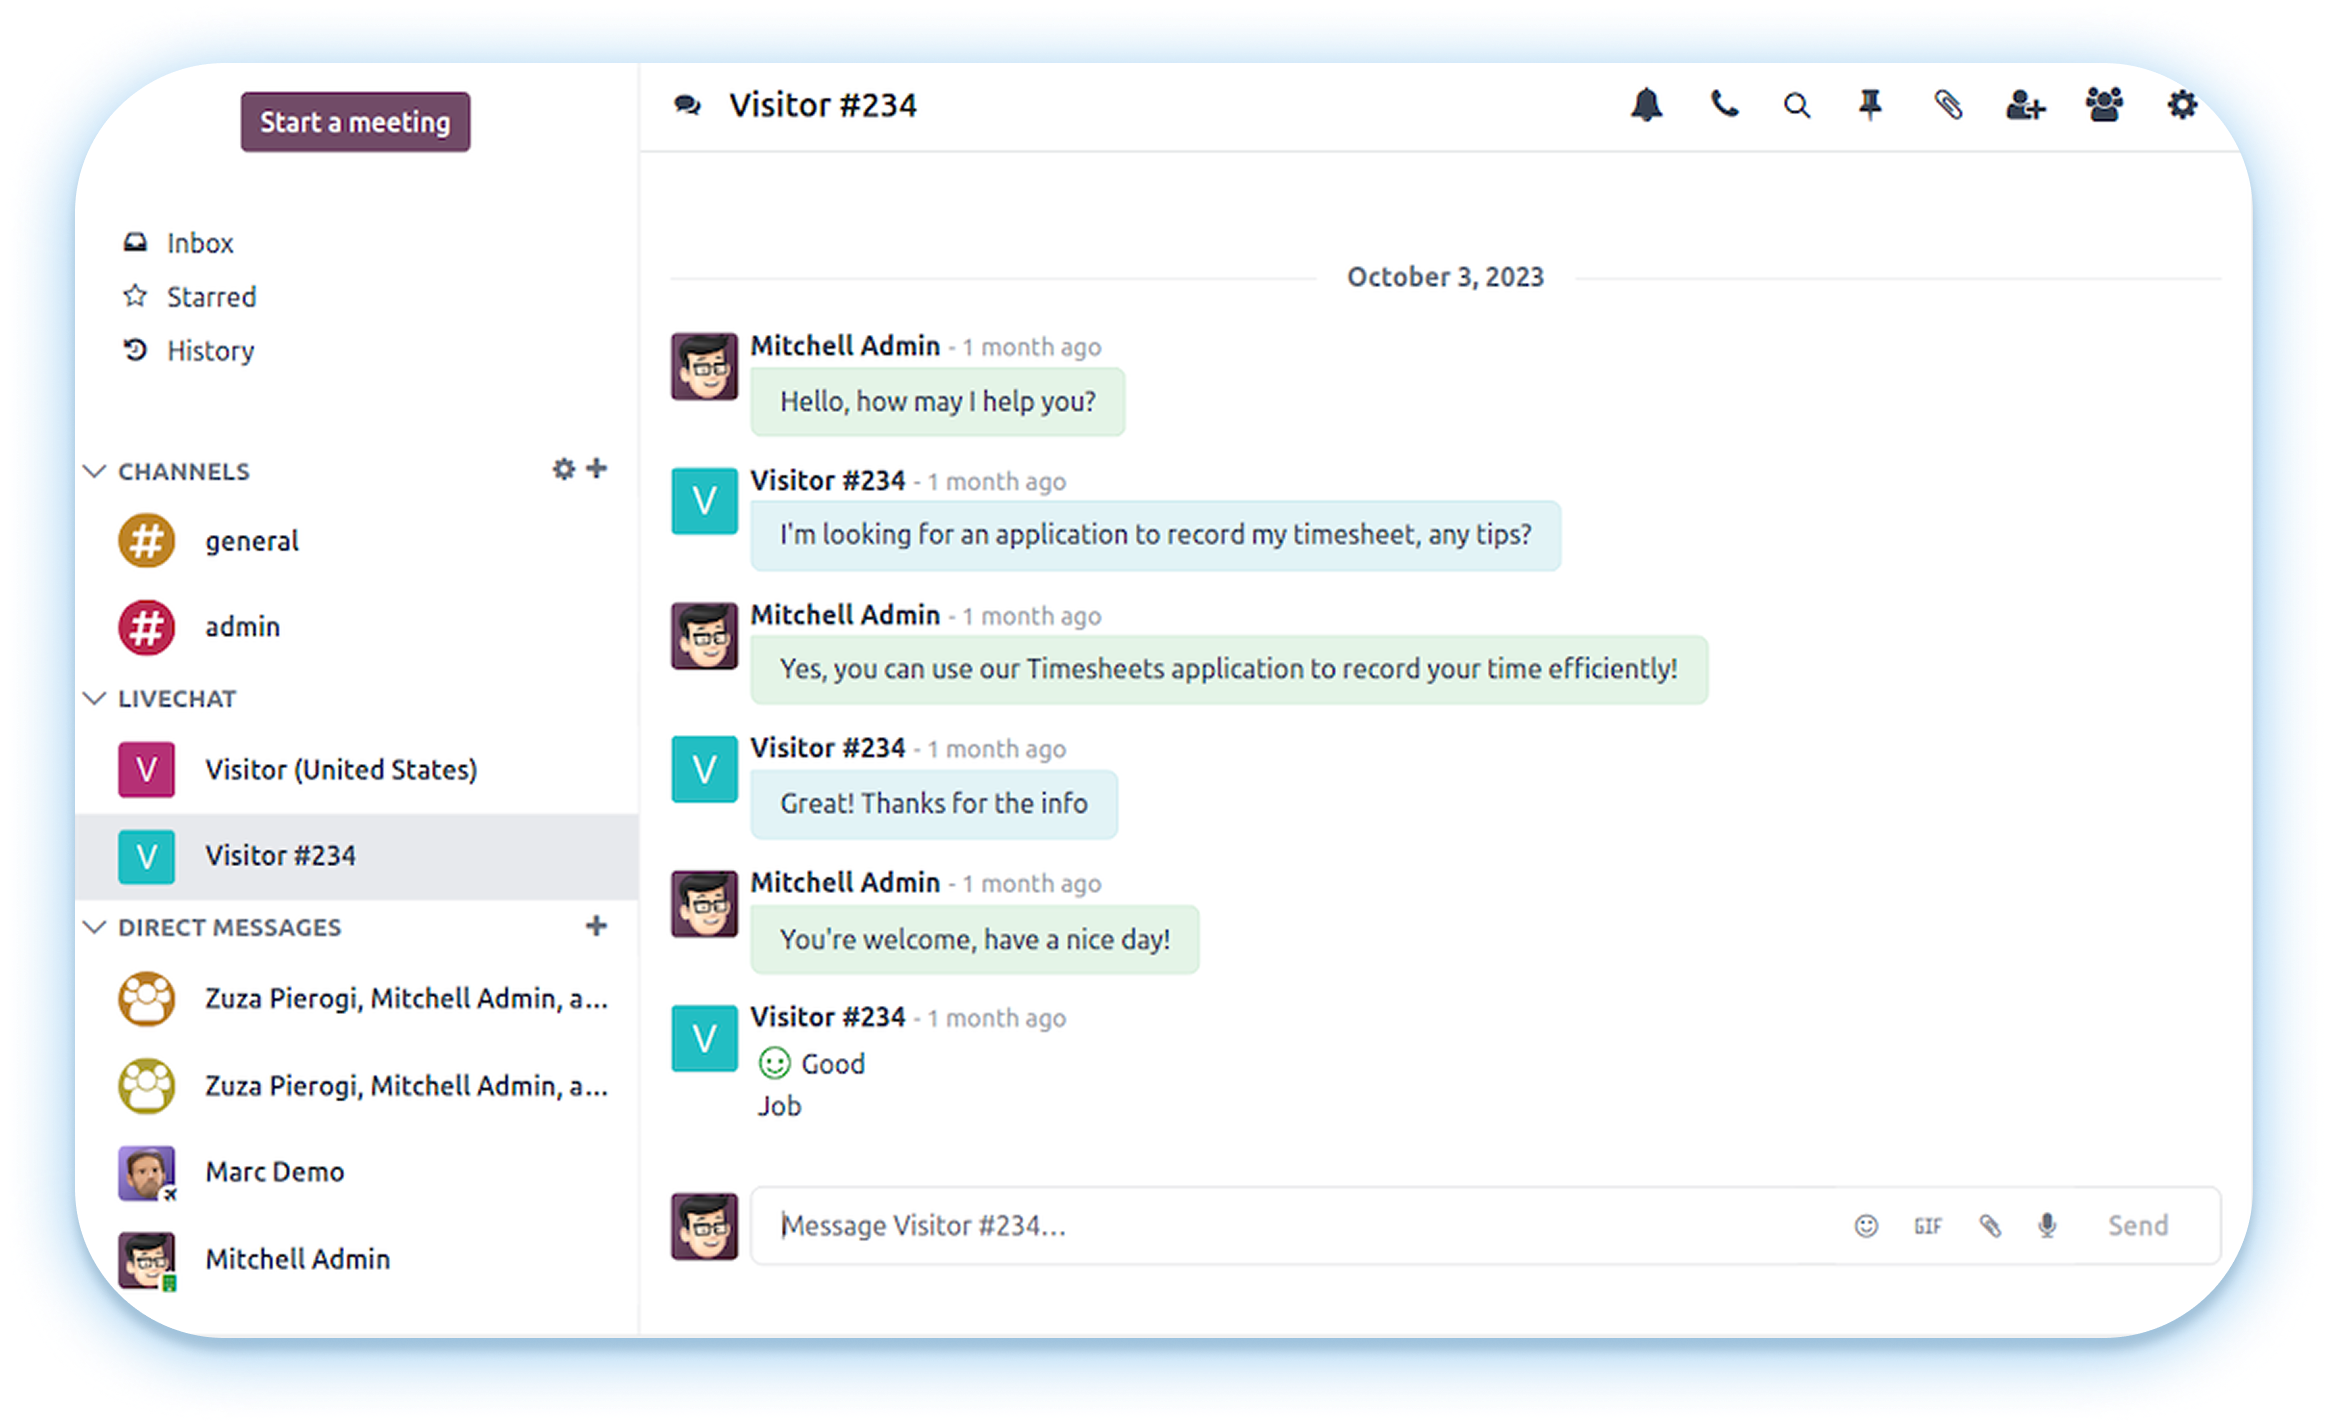This screenshot has width=2328, height=1425.
Task: Open attachments paperclip icon in header
Action: 1947,104
